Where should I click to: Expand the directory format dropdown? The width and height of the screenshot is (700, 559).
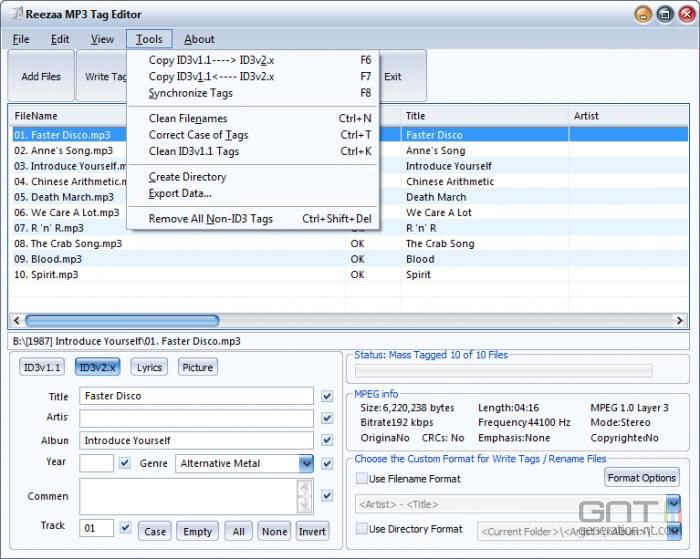[x=675, y=531]
